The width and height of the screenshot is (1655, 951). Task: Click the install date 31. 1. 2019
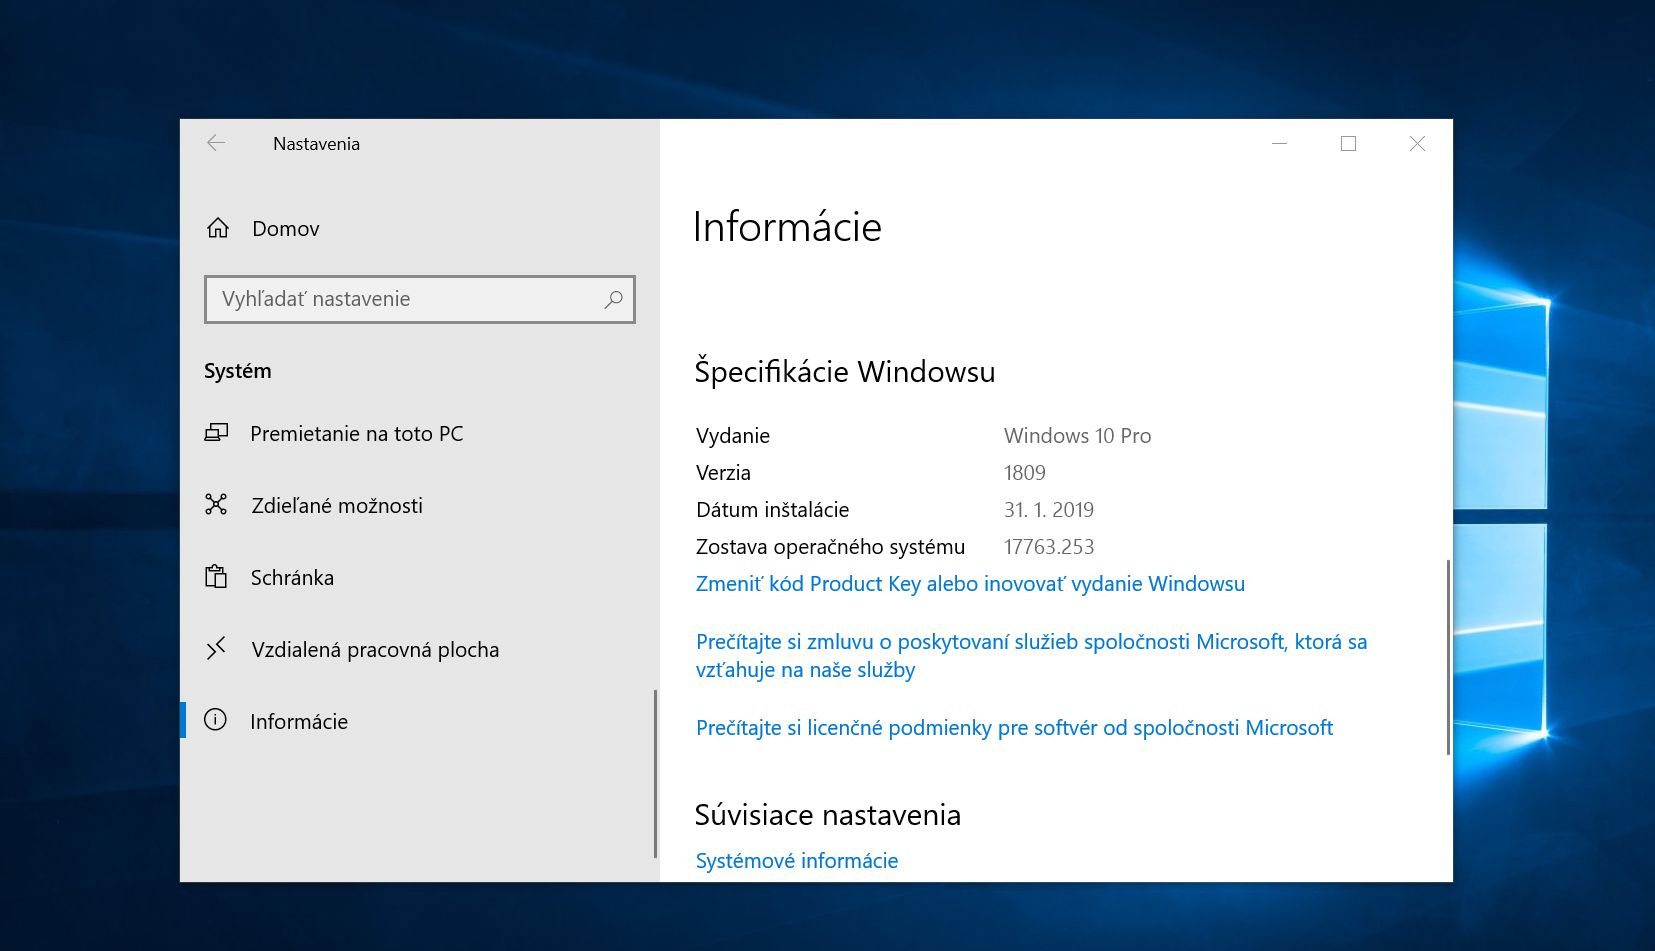pos(1049,510)
